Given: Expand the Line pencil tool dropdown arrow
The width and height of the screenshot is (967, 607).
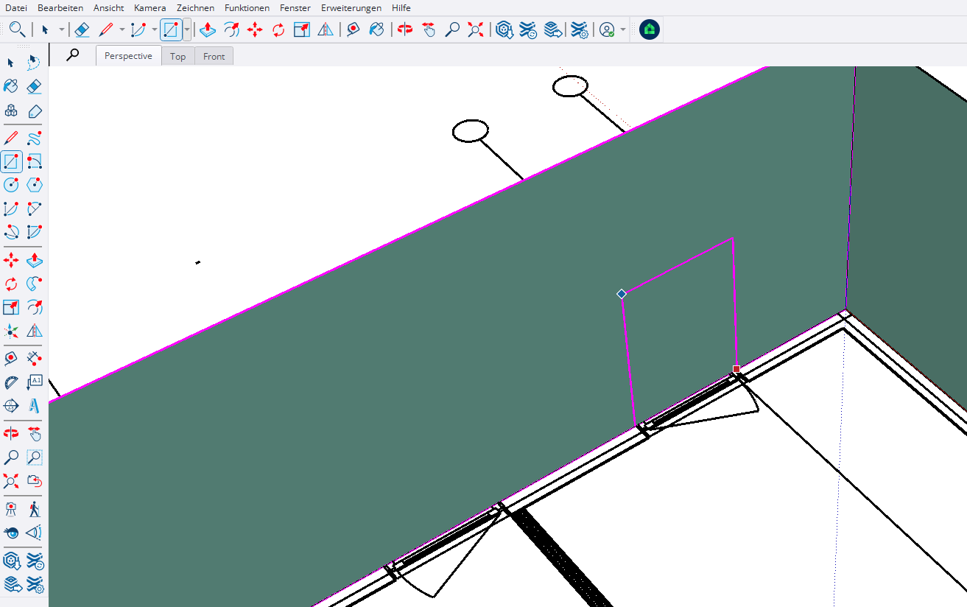Looking at the screenshot, I should click(x=122, y=30).
